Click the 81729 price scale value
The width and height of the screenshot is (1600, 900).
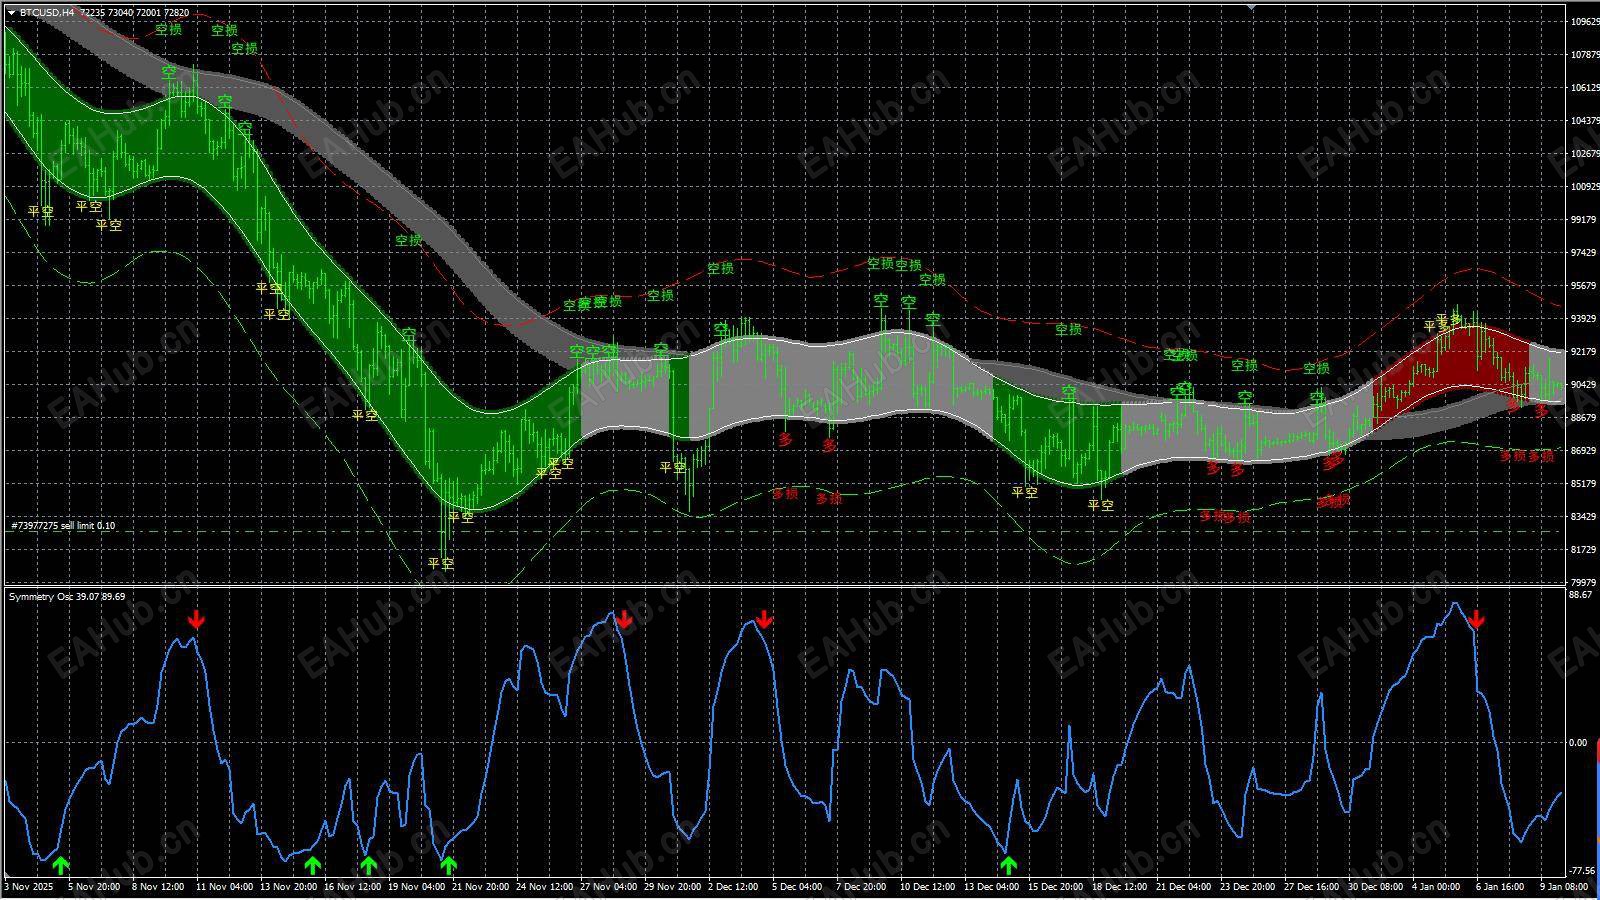(1584, 550)
